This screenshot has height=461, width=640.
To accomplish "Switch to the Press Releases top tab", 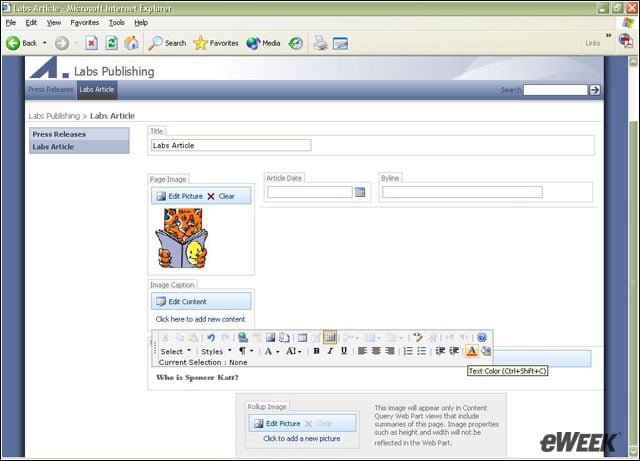I will pos(51,89).
